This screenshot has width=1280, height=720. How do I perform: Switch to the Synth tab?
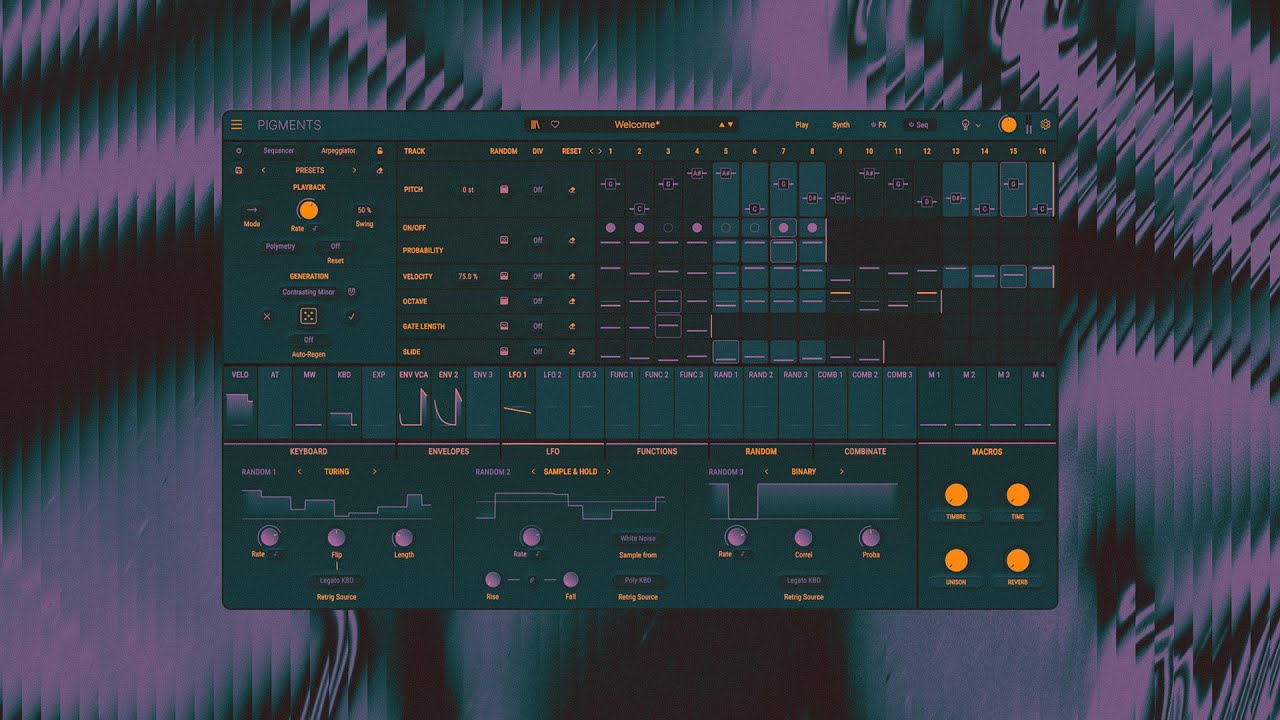point(841,125)
